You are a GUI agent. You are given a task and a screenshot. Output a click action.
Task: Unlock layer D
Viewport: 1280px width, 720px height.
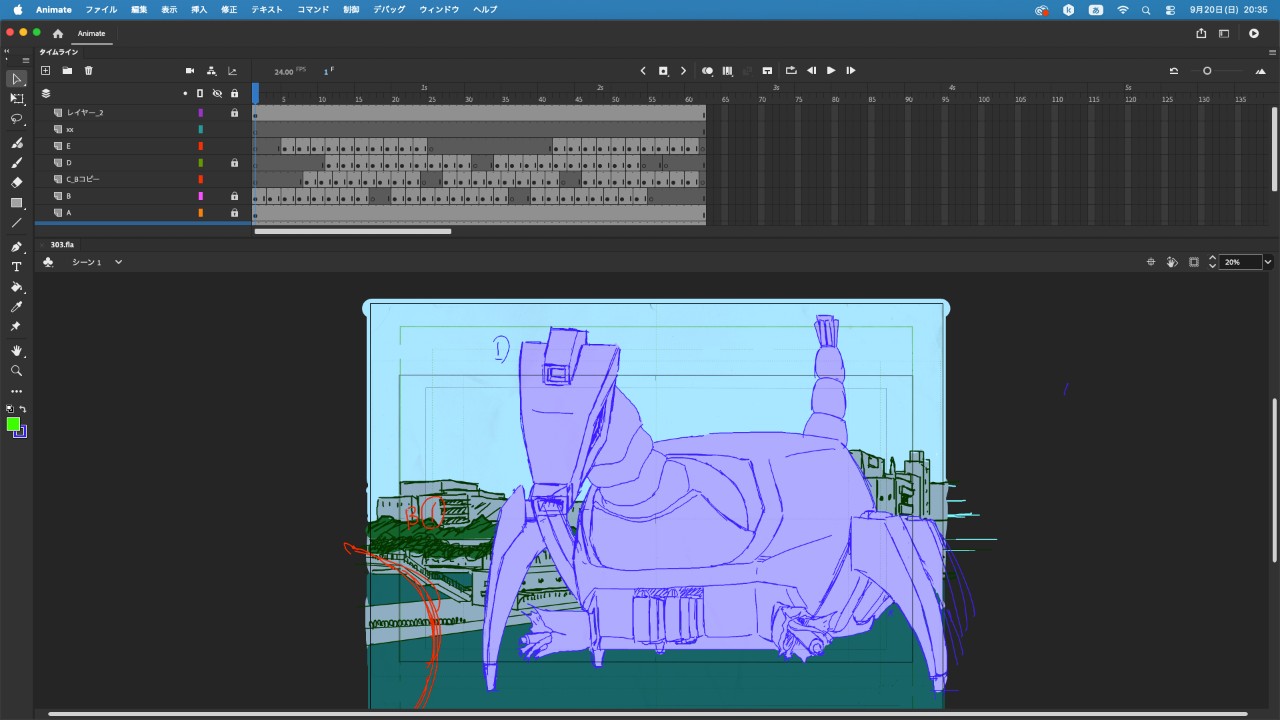(x=235, y=163)
